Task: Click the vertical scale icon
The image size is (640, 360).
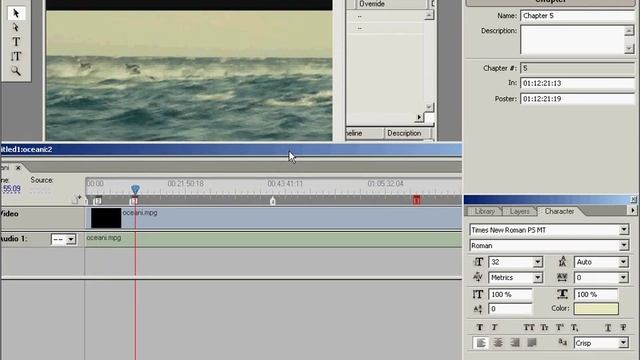Action: pyautogui.click(x=478, y=294)
